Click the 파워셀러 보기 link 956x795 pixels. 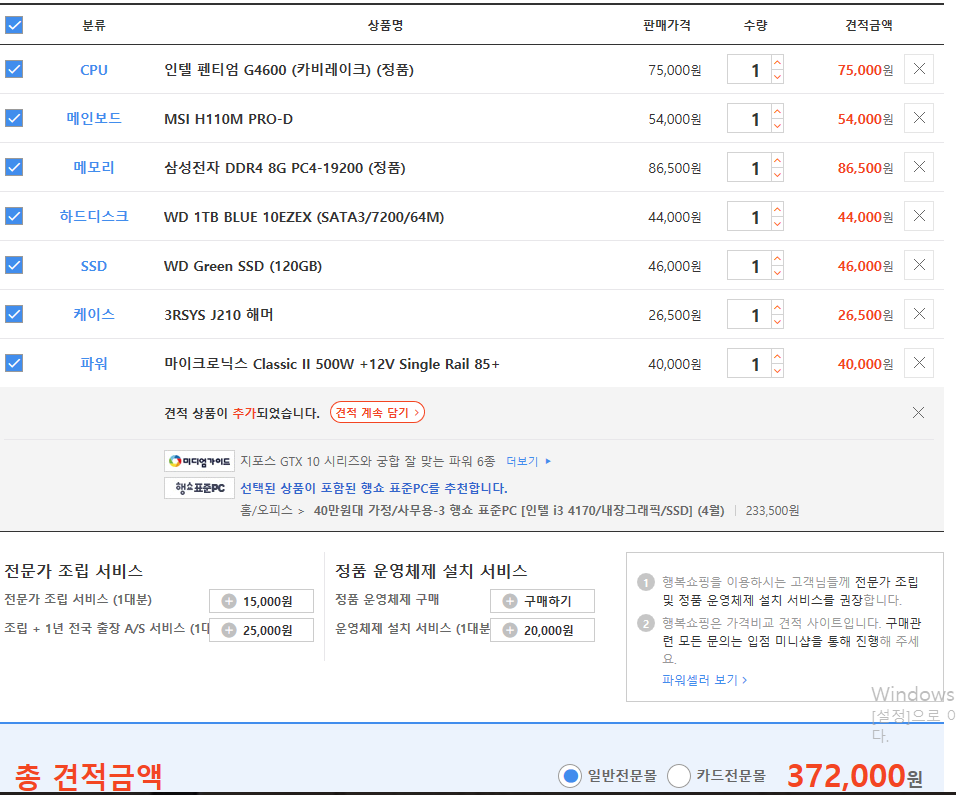(x=704, y=680)
